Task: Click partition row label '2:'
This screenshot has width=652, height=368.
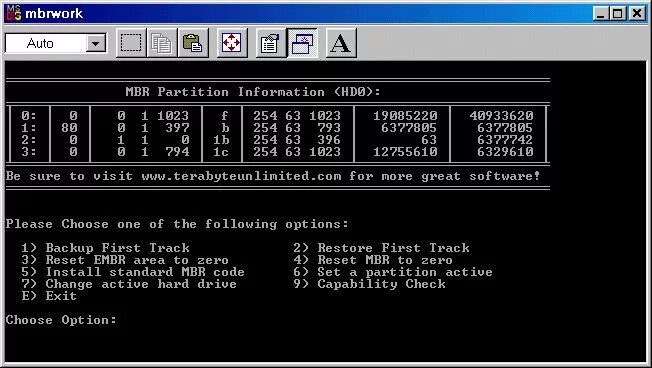Action: (29, 140)
